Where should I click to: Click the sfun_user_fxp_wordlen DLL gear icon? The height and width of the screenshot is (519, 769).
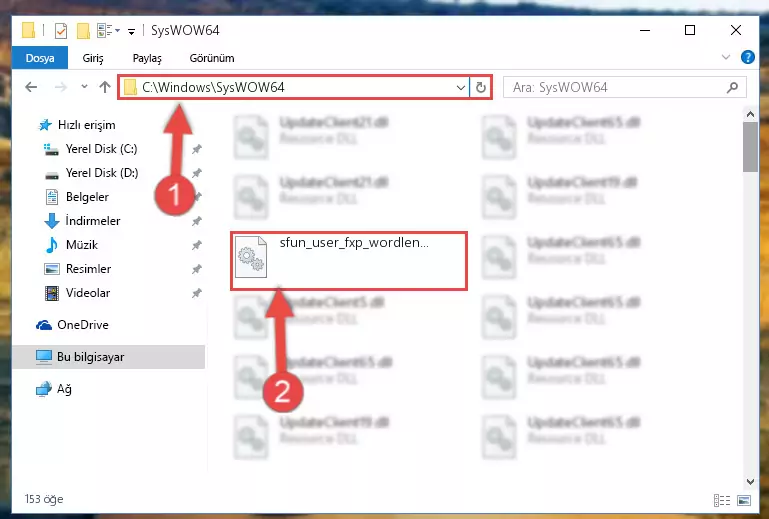251,257
